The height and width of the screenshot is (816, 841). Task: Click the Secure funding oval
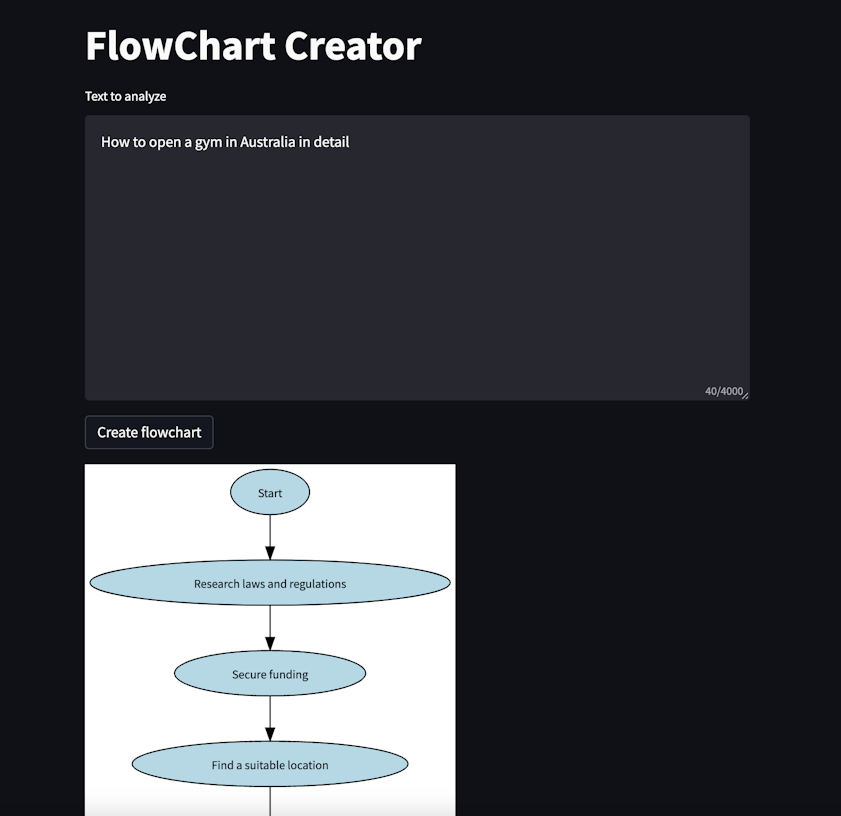(269, 674)
